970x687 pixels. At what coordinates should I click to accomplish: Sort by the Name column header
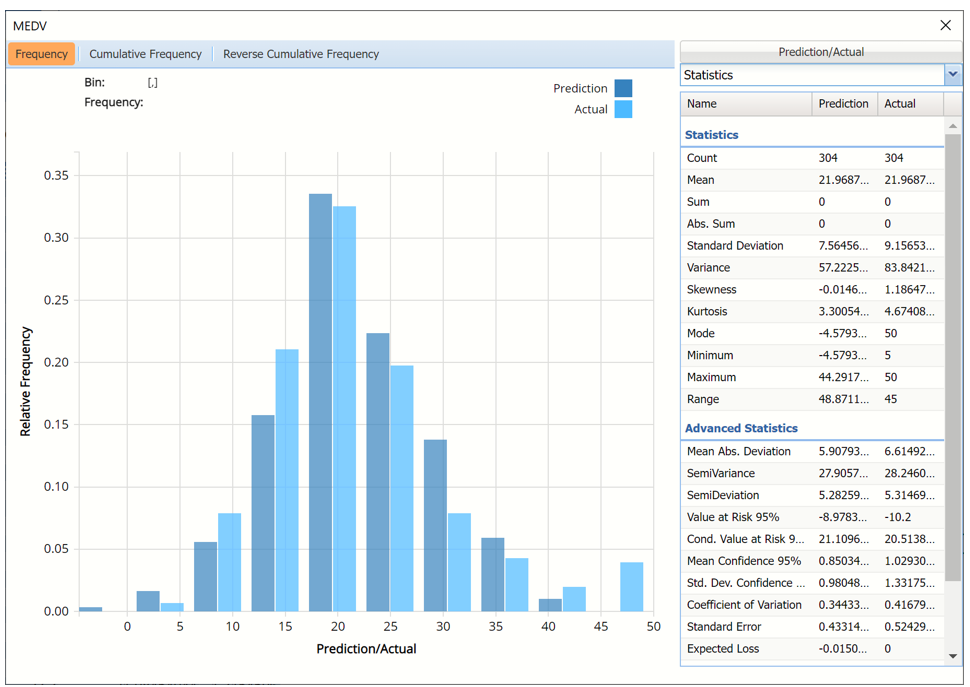pos(745,104)
